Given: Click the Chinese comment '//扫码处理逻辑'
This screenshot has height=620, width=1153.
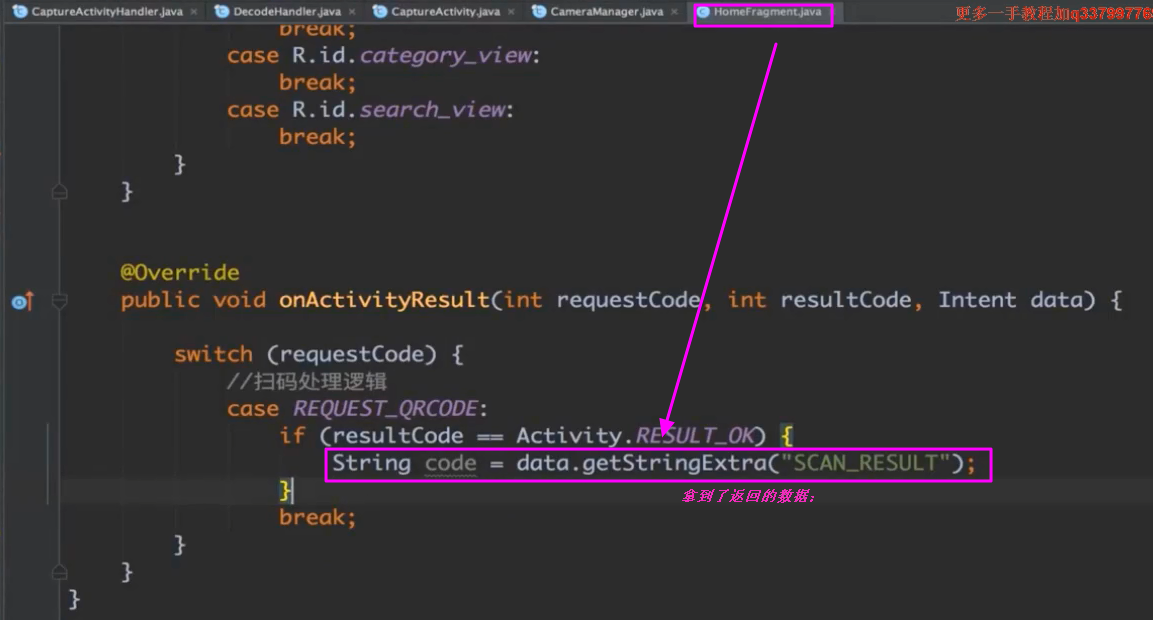Looking at the screenshot, I should click(x=307, y=382).
